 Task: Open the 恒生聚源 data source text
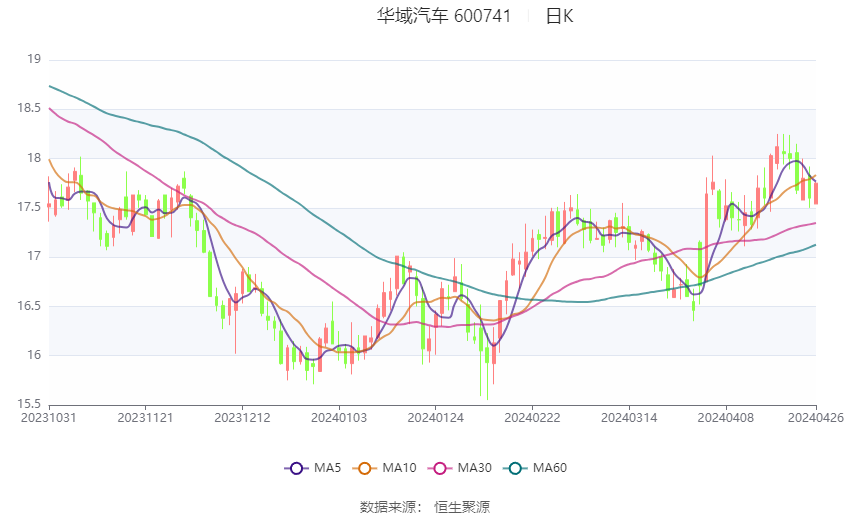coord(462,507)
